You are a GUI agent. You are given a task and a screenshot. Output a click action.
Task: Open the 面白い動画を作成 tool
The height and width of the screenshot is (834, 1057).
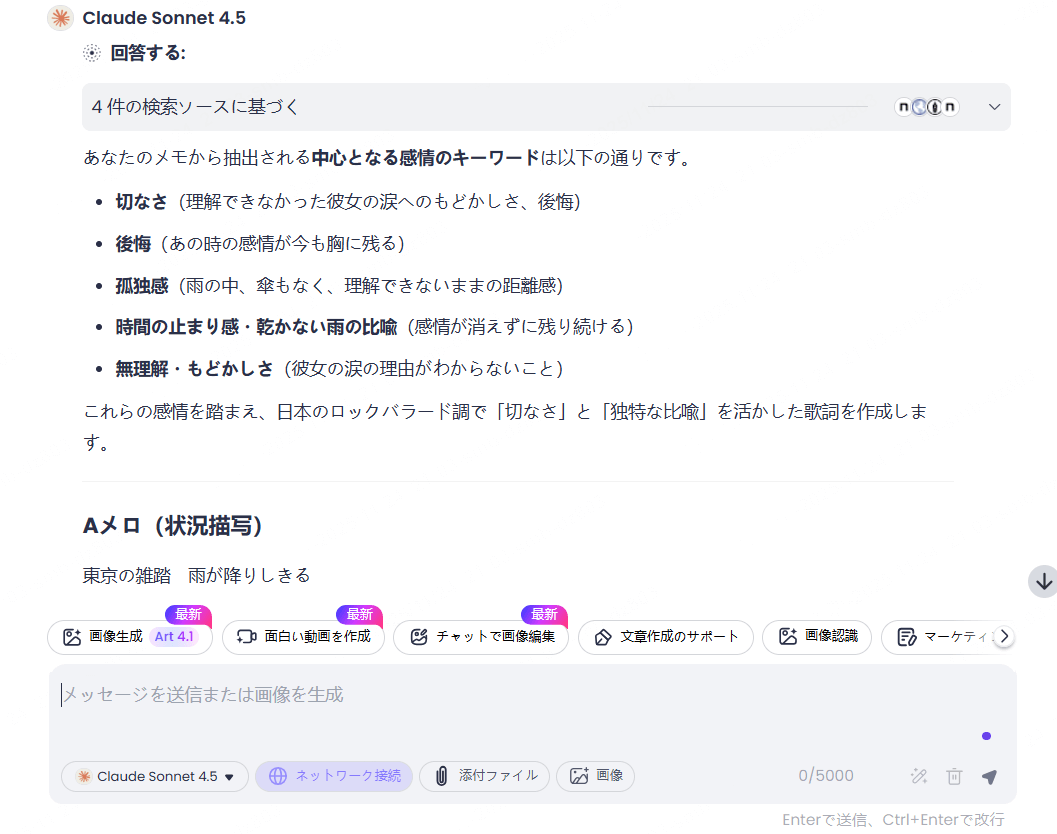click(x=303, y=637)
